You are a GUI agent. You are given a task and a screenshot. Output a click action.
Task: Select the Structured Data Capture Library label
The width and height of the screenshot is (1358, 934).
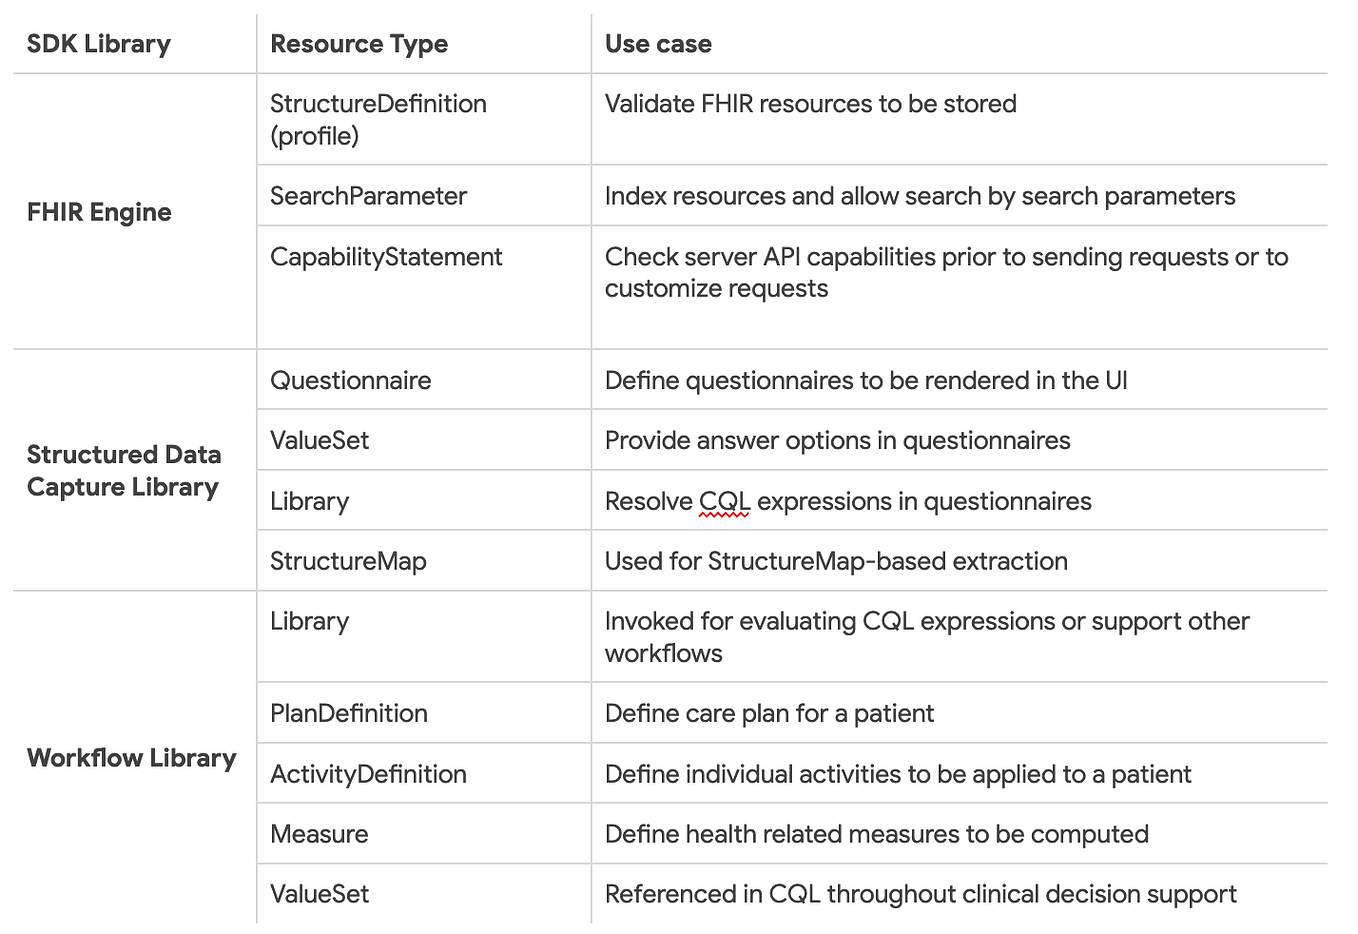coord(124,470)
